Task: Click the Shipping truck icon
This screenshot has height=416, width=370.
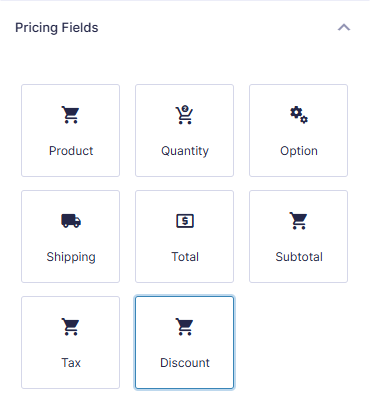Action: coord(71,221)
